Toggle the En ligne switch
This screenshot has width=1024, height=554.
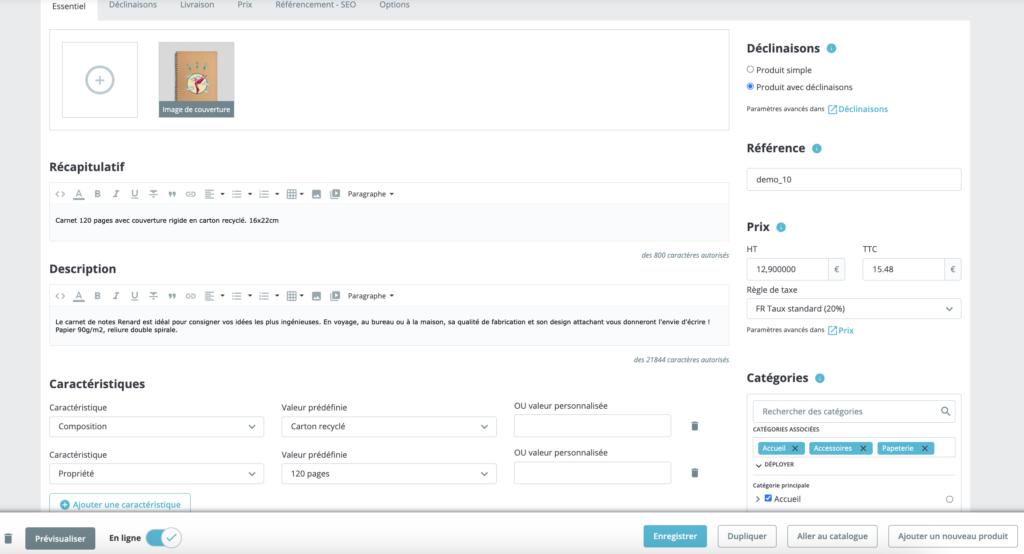click(163, 538)
